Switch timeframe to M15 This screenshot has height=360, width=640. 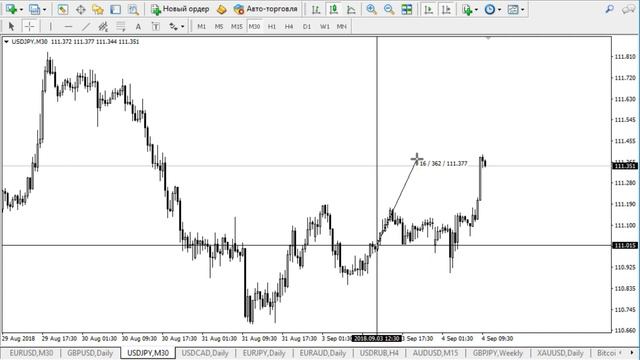click(x=236, y=27)
